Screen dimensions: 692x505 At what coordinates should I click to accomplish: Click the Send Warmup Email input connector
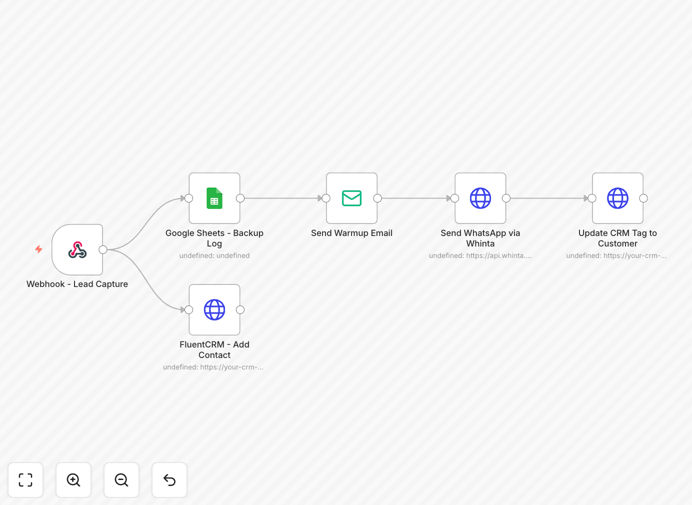pyautogui.click(x=326, y=198)
